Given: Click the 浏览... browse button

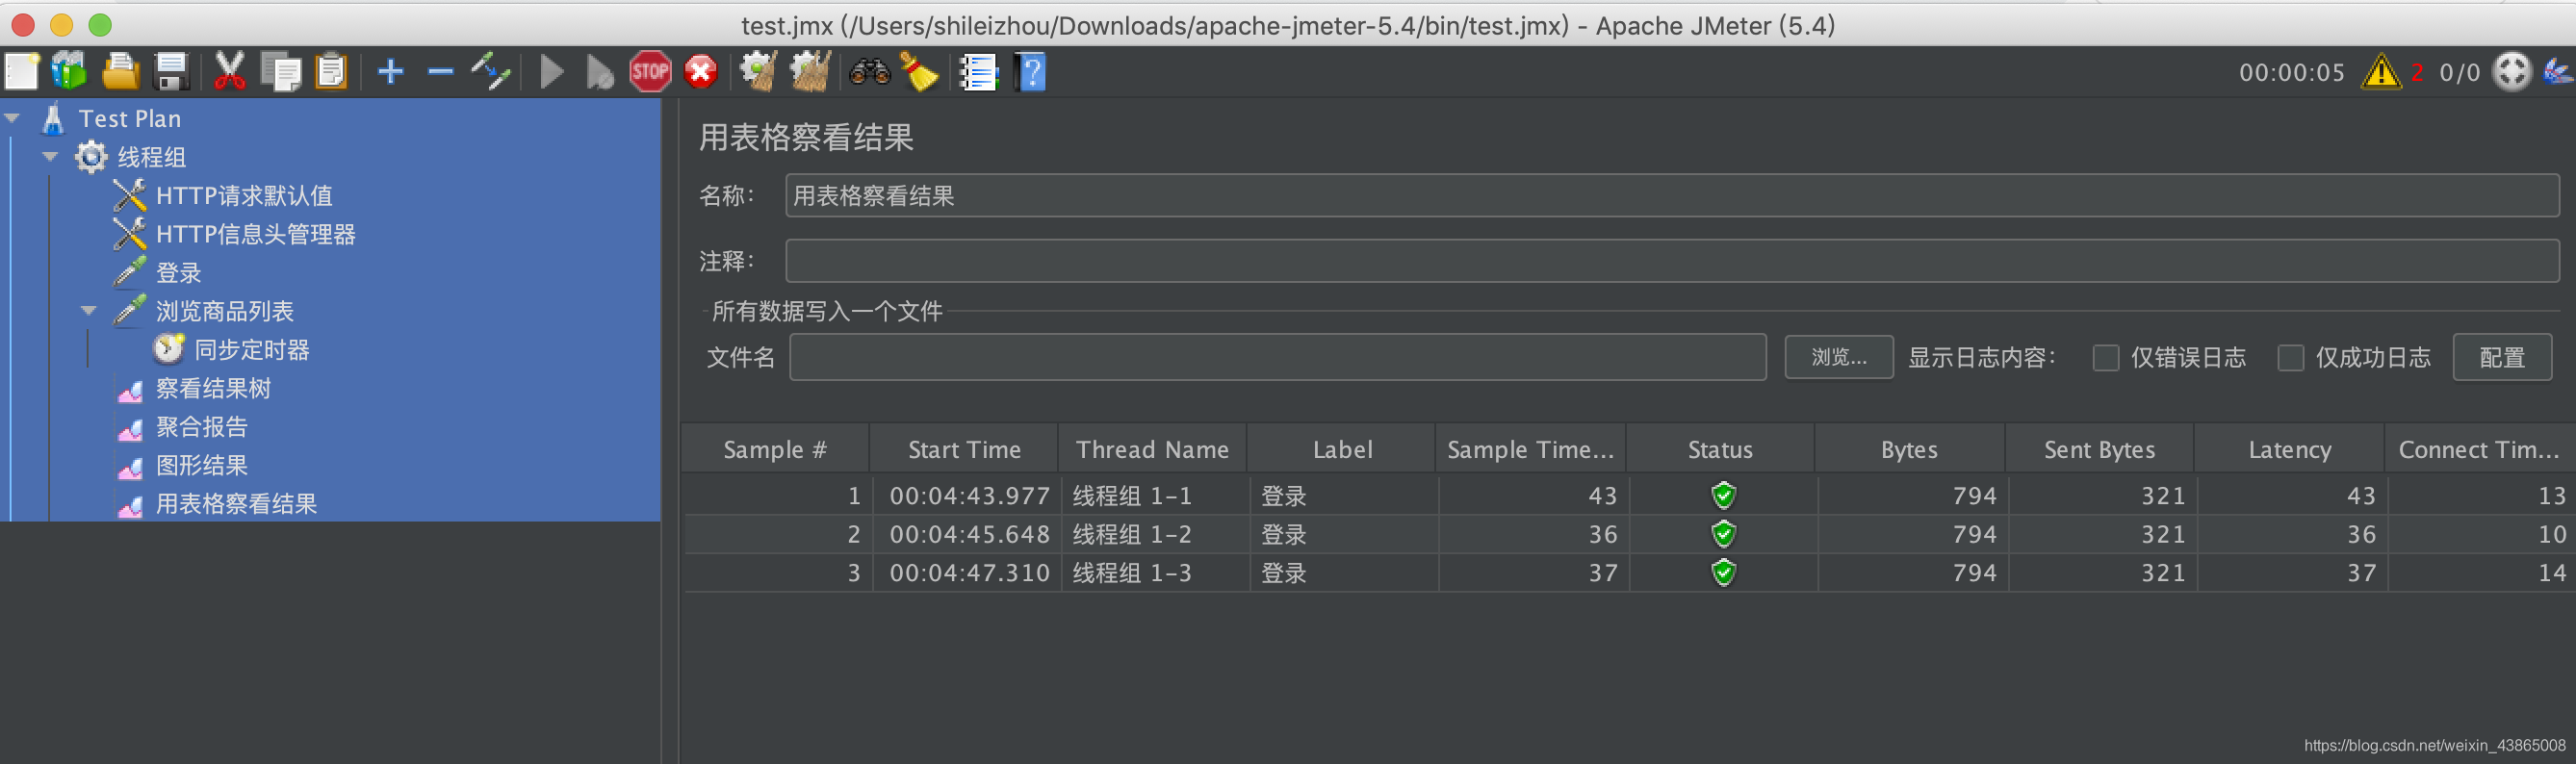Looking at the screenshot, I should (1838, 358).
